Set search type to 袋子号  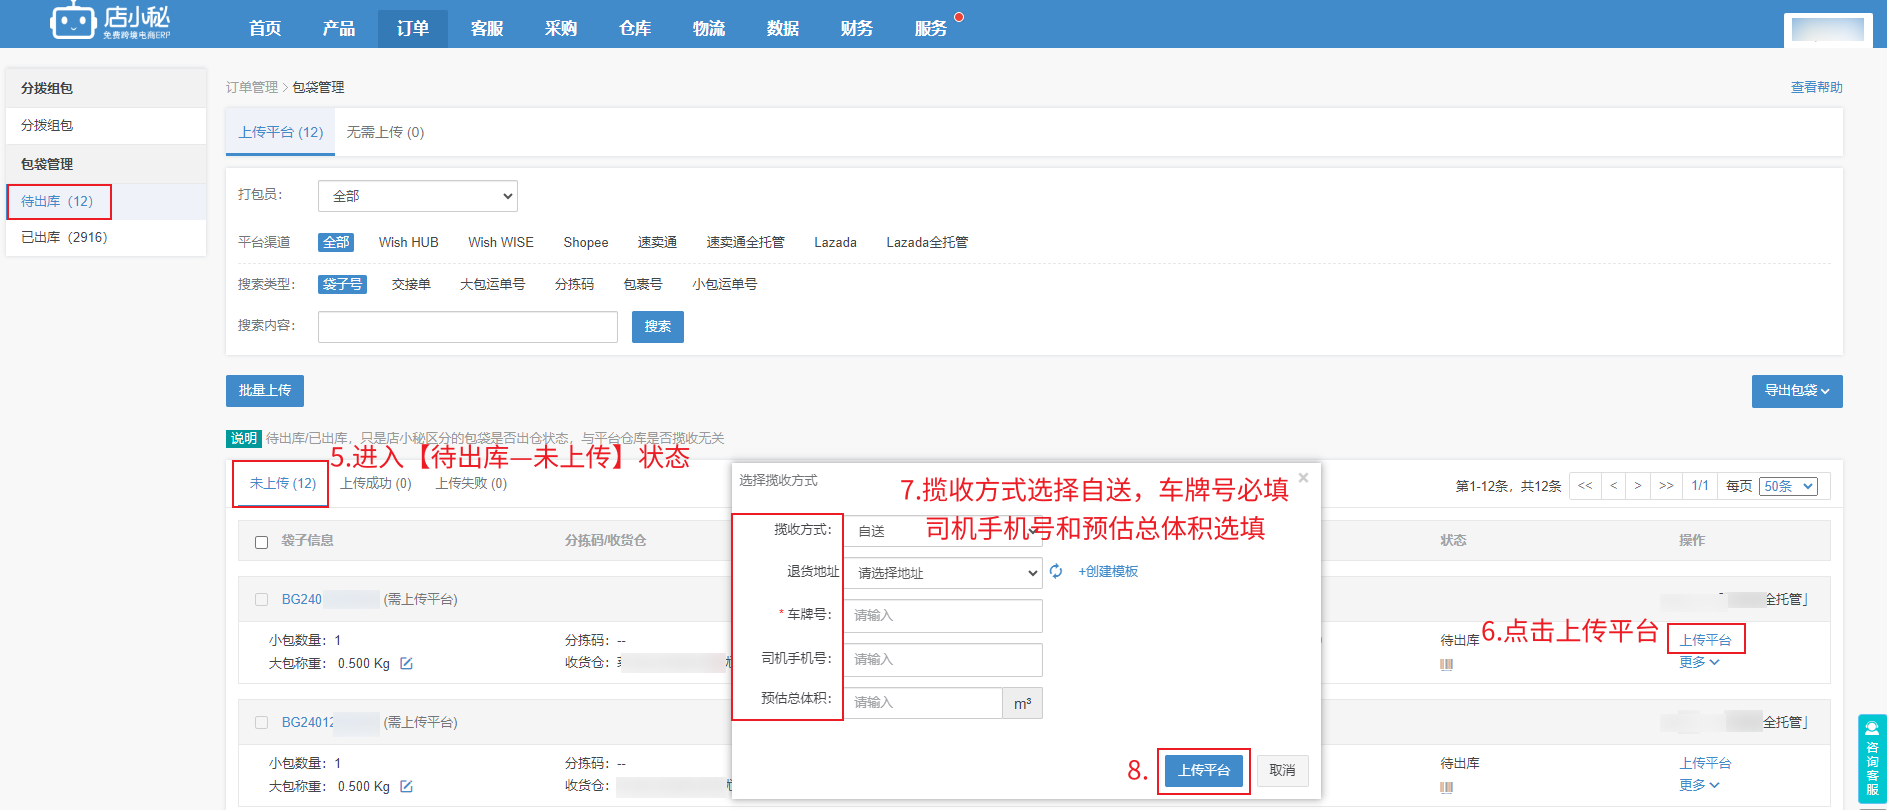pyautogui.click(x=342, y=284)
